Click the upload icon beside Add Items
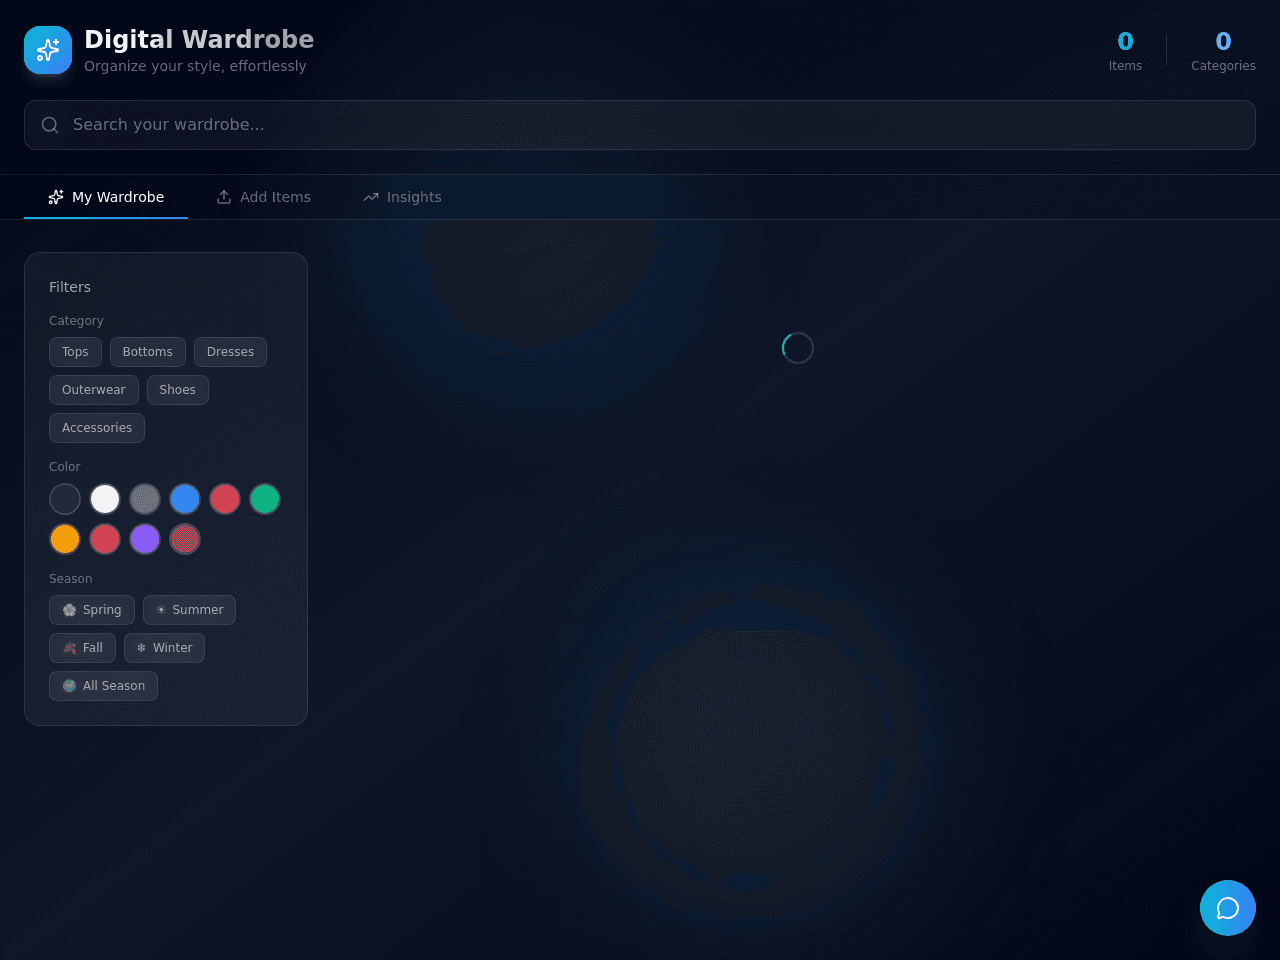Screen dimensions: 1280x960 coord(224,197)
